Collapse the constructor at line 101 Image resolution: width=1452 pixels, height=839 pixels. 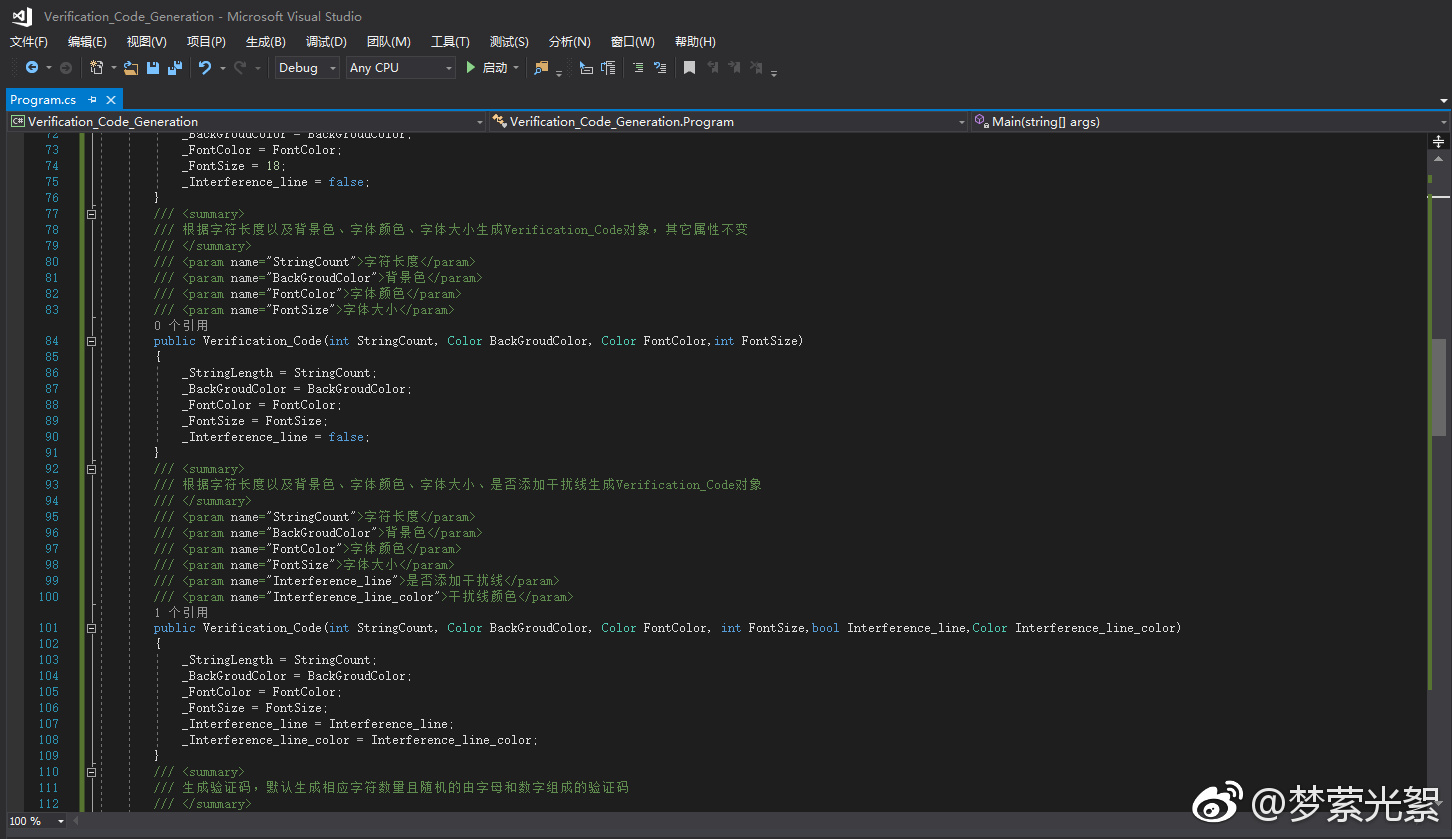point(91,628)
